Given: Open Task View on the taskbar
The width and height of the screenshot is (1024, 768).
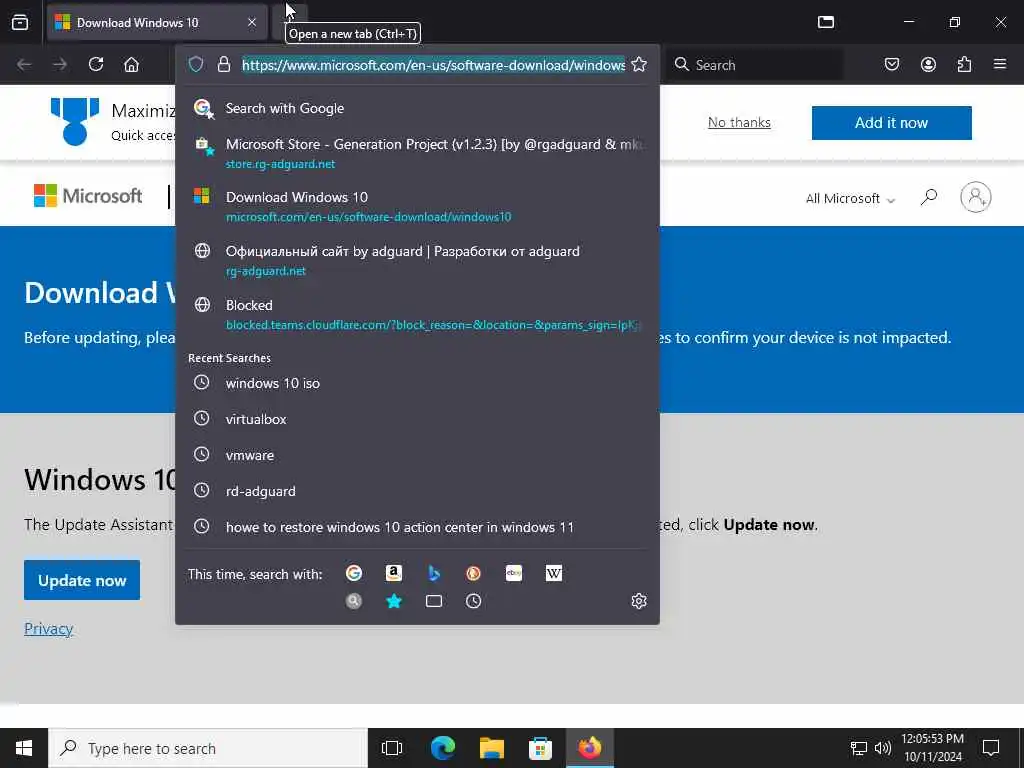Looking at the screenshot, I should [392, 748].
